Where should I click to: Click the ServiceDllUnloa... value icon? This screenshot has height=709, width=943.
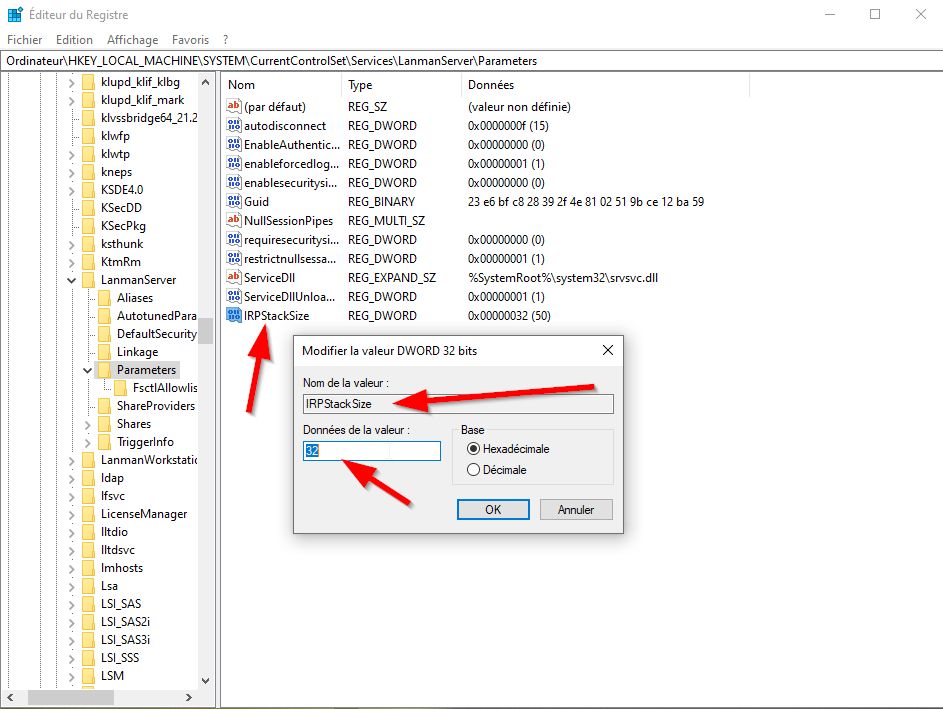[233, 296]
